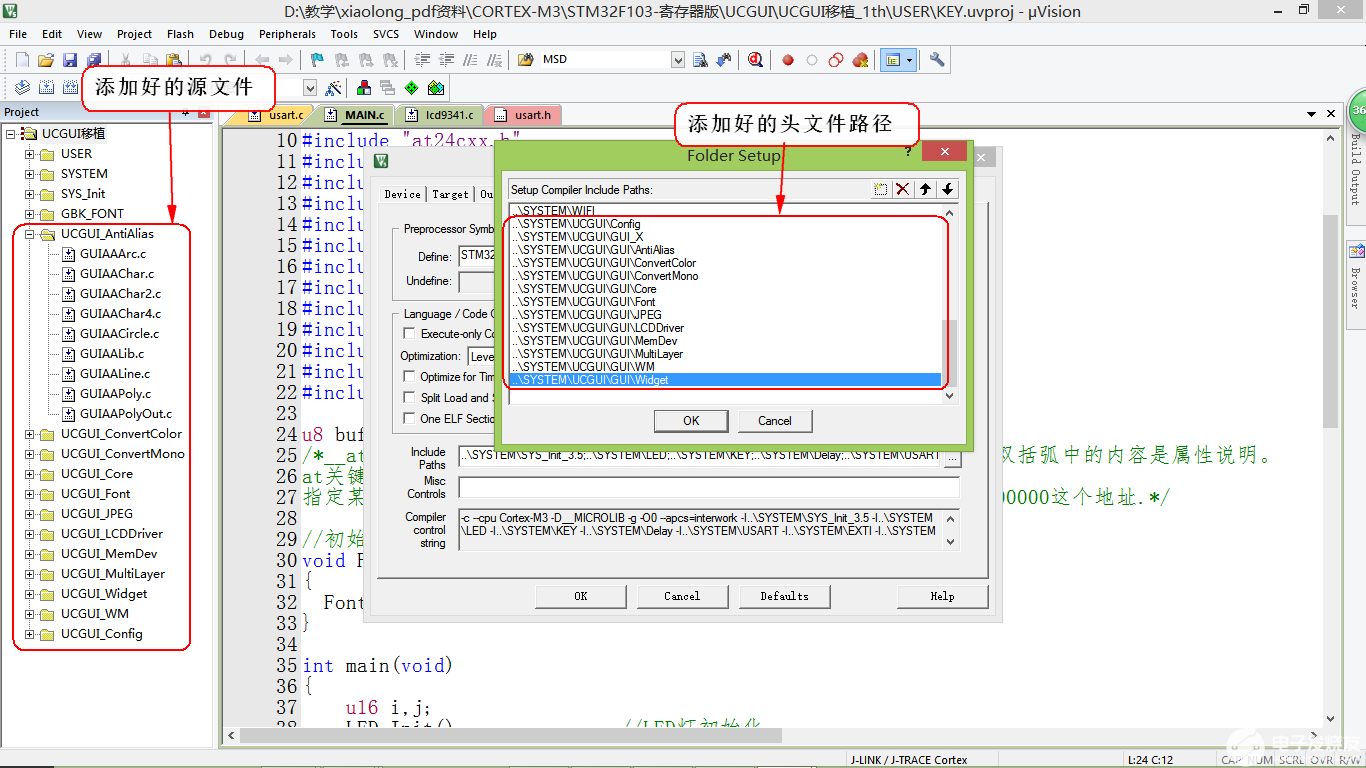Expand the UCGUI_Config group
Viewport: 1366px width, 768px height.
pos(29,634)
